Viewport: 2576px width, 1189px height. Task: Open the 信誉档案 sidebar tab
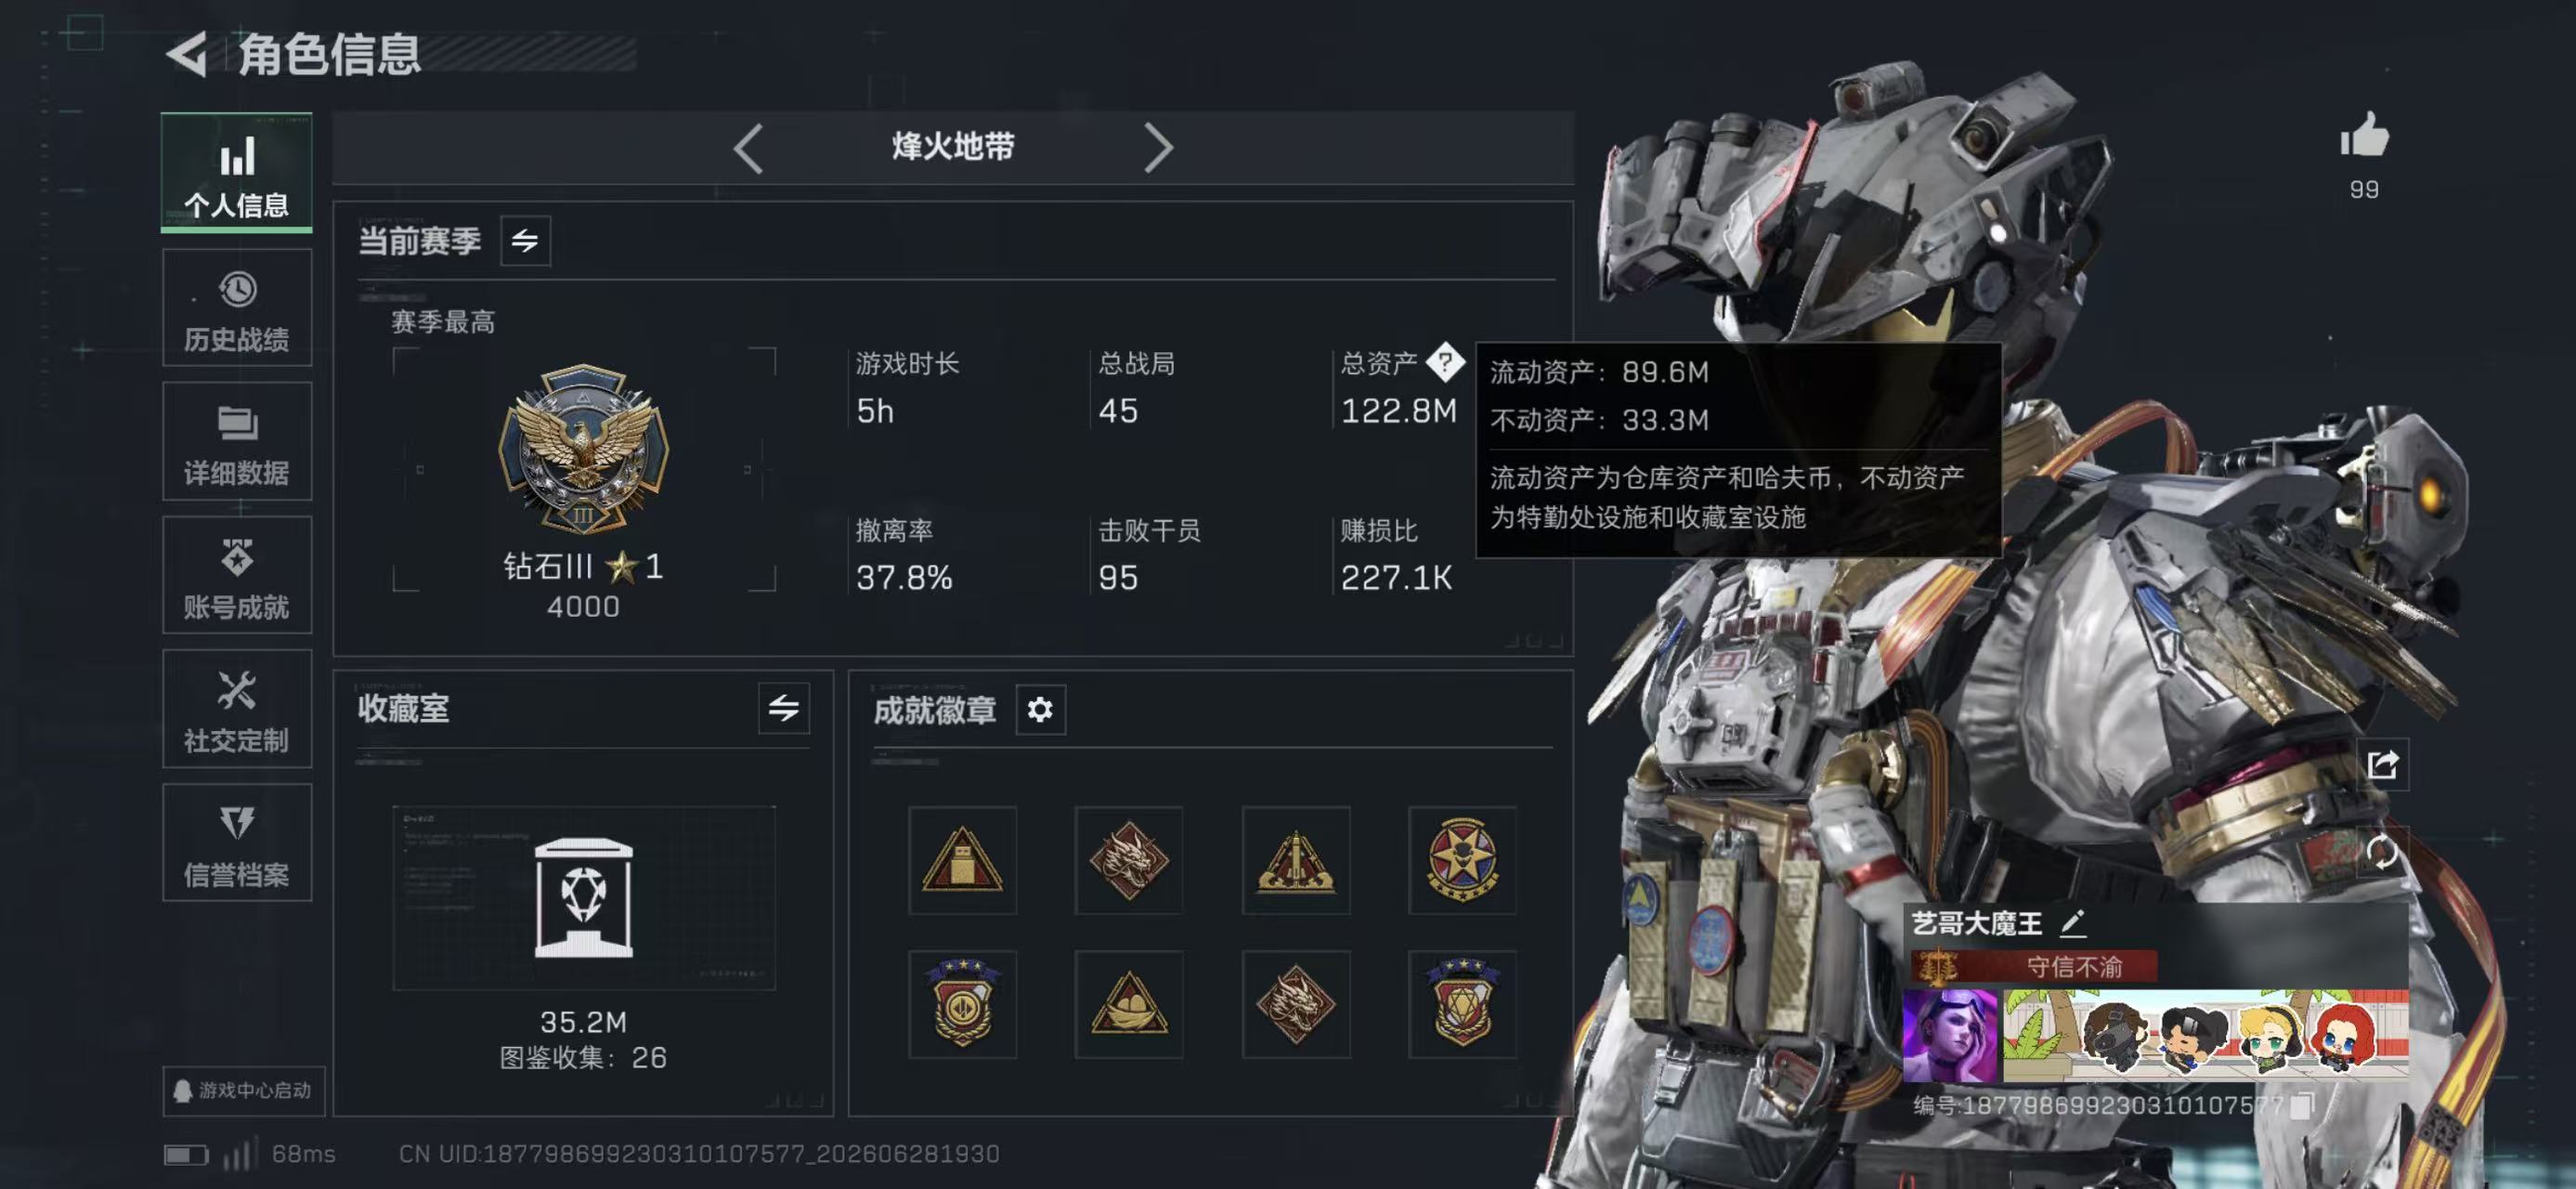(237, 842)
